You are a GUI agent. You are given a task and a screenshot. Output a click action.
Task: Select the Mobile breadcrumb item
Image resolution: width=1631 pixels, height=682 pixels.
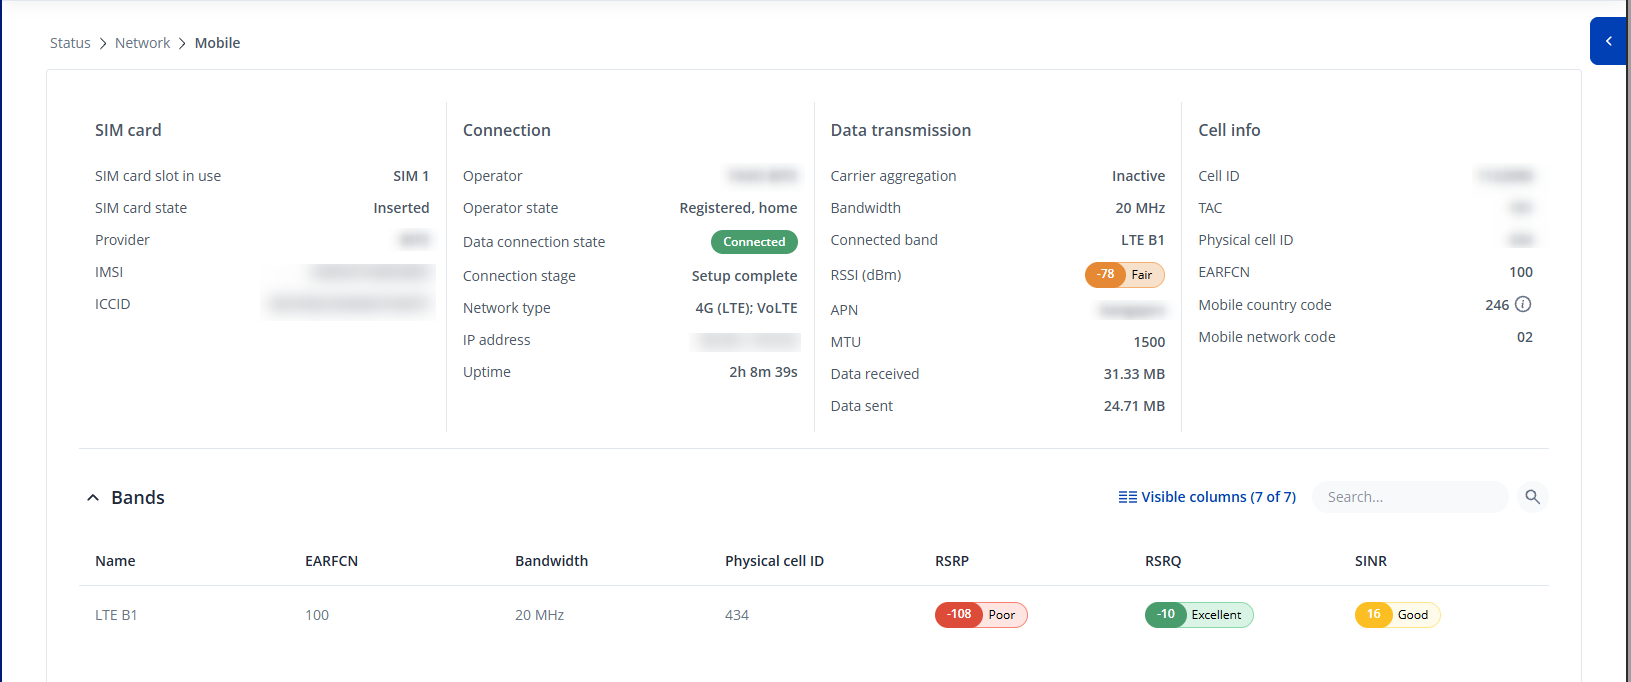[217, 43]
